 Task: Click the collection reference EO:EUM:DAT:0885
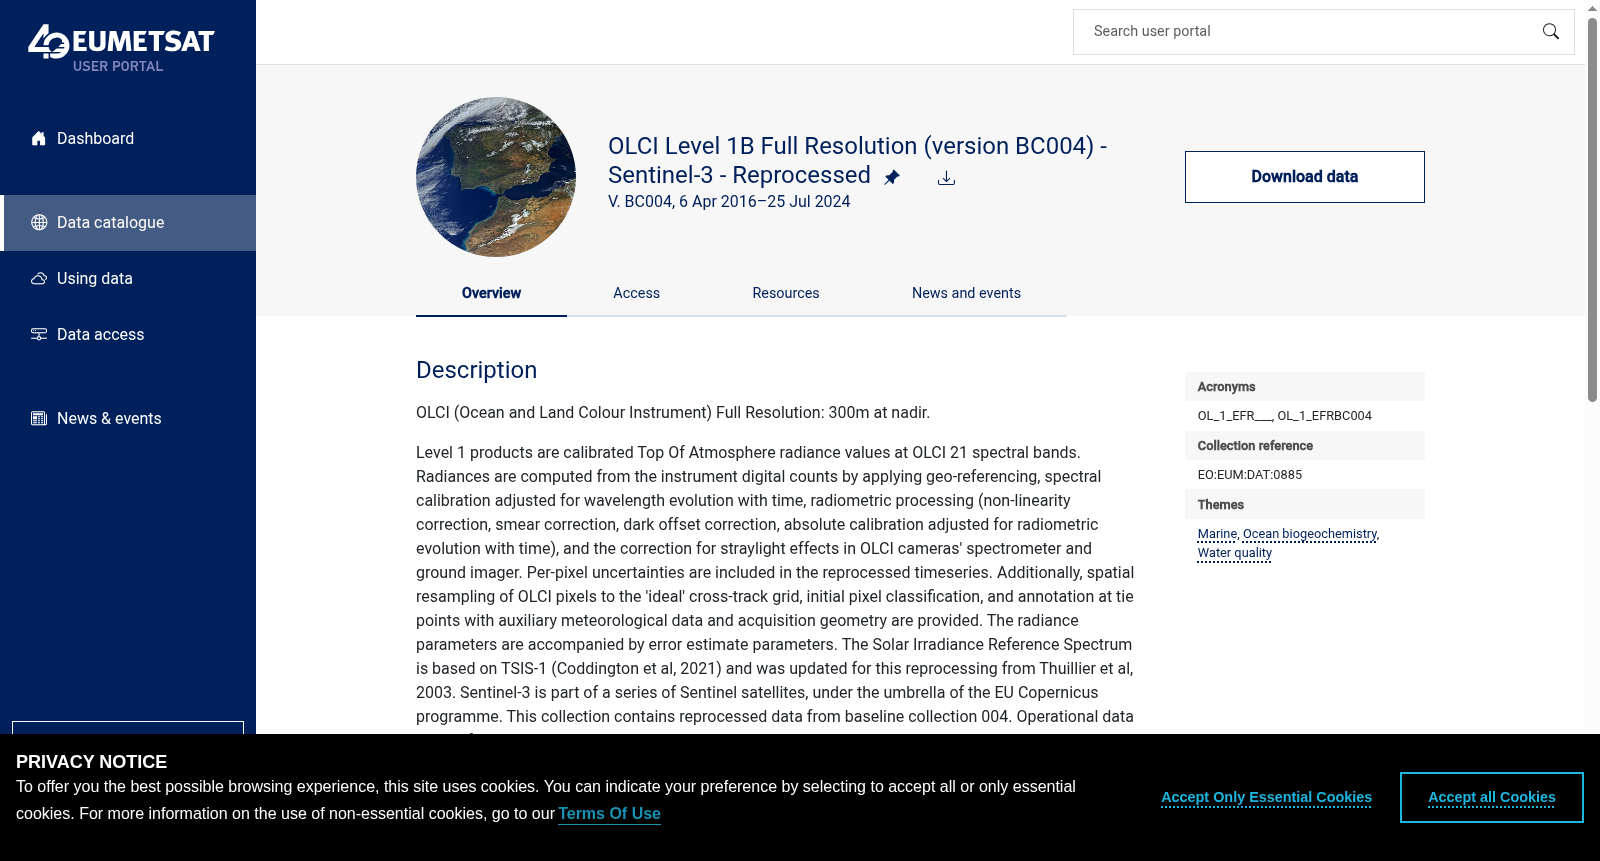point(1250,475)
